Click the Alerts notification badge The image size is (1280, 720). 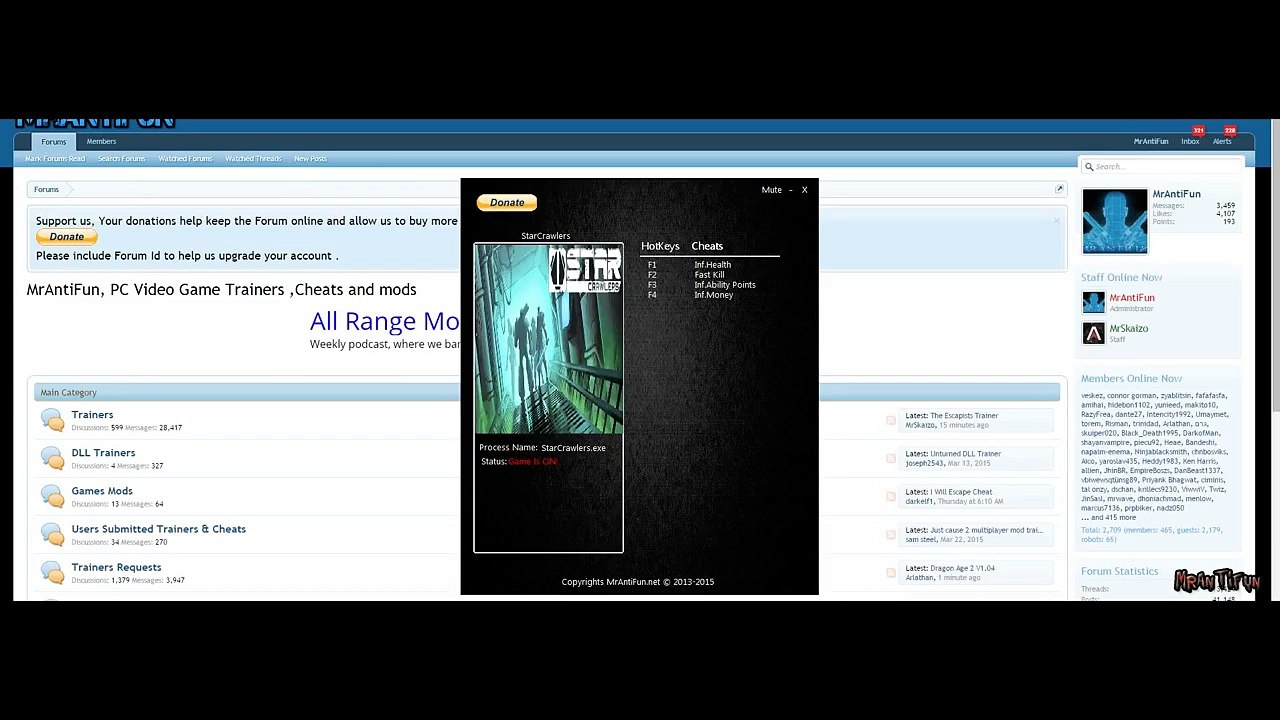click(1230, 131)
